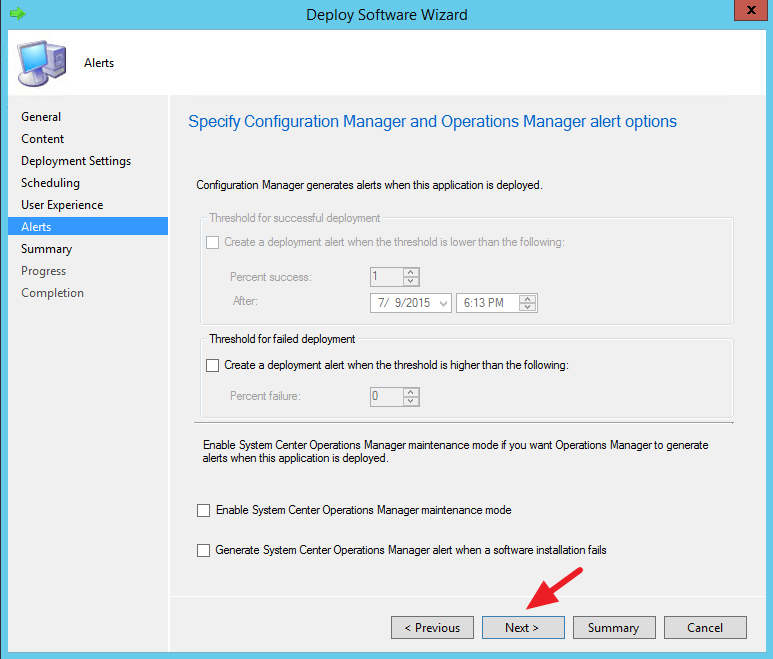The image size is (773, 659).
Task: Jump to the Summary page in sidebar
Action: click(46, 249)
